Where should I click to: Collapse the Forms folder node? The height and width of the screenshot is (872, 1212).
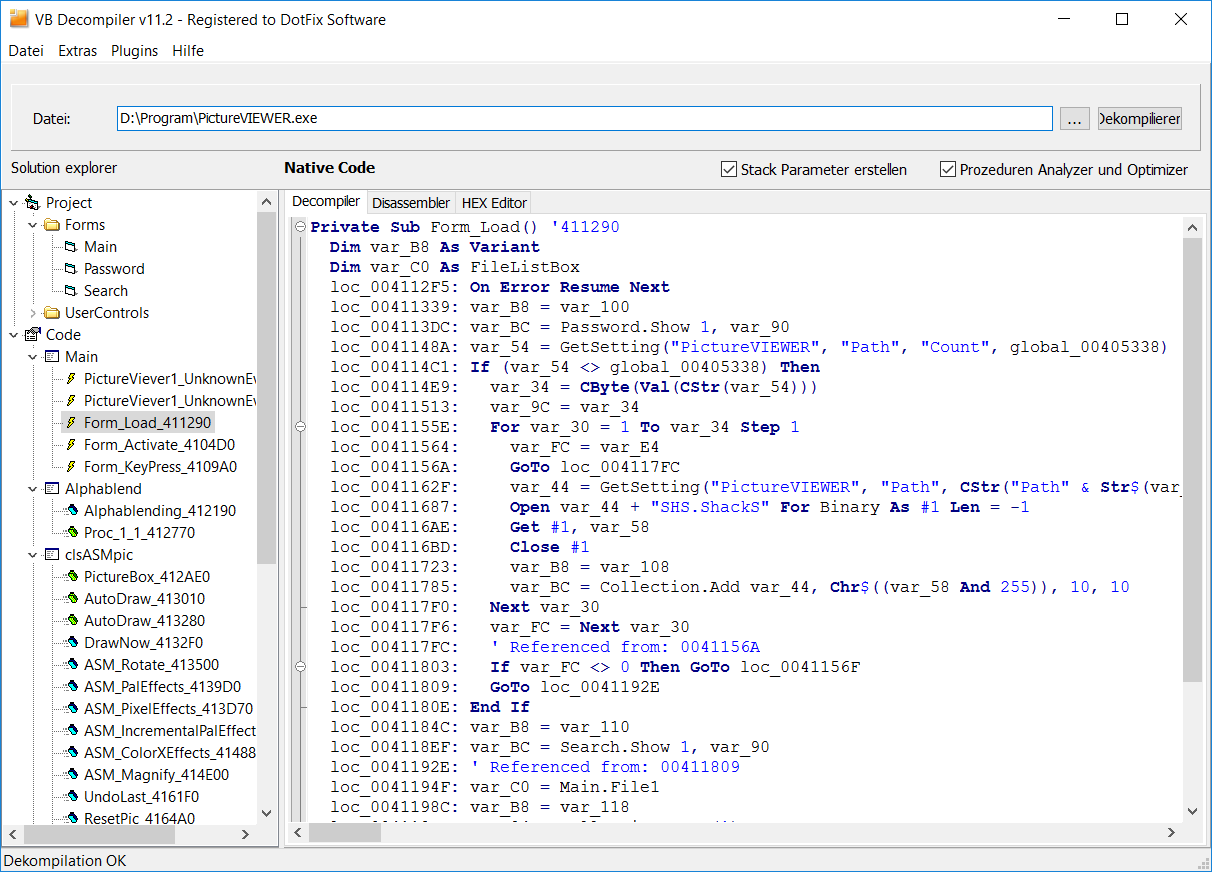[32, 225]
